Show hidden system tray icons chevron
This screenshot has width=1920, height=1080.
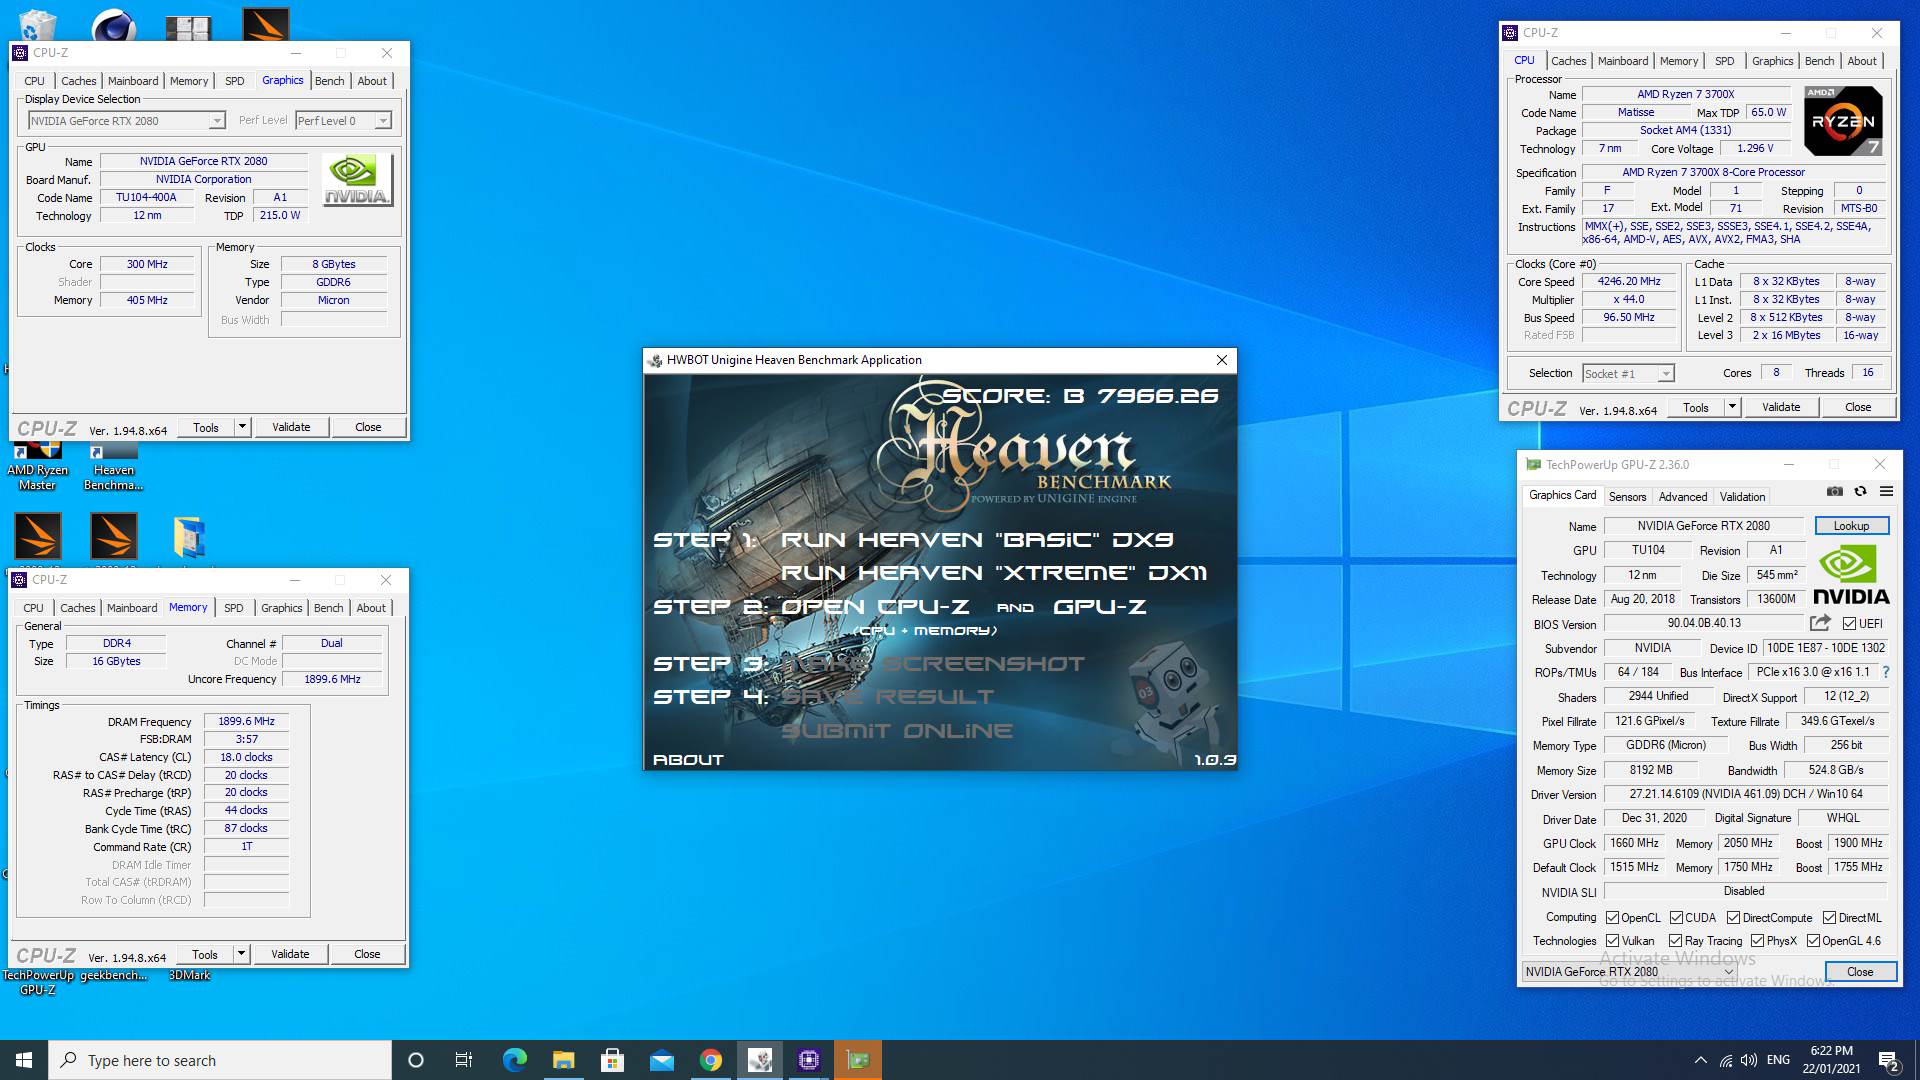click(x=1700, y=1060)
